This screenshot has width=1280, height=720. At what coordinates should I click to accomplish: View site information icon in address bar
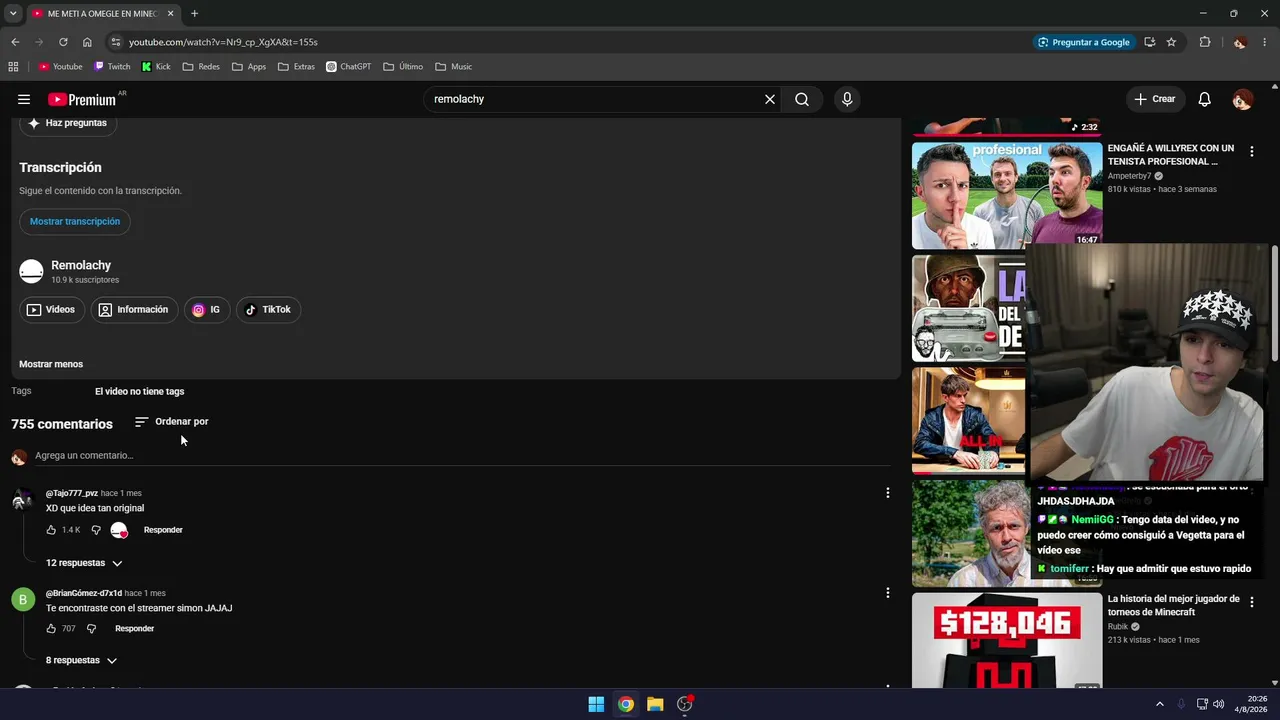(x=115, y=42)
